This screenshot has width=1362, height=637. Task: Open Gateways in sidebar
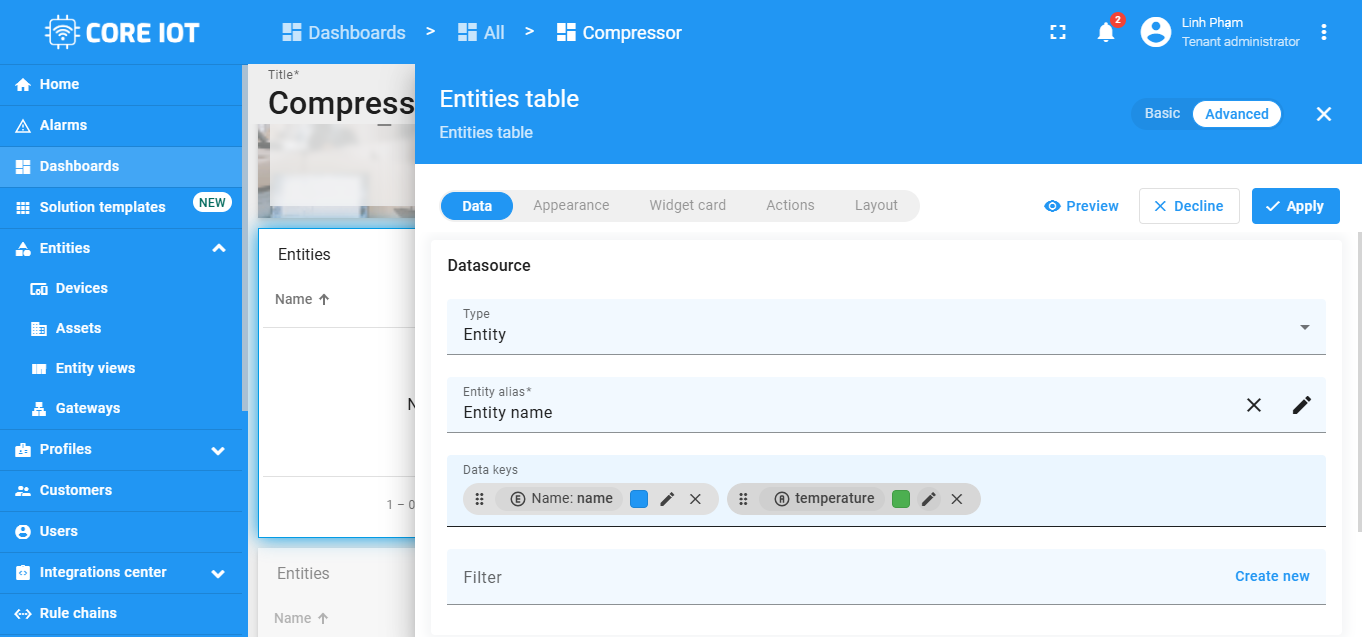tap(121, 408)
